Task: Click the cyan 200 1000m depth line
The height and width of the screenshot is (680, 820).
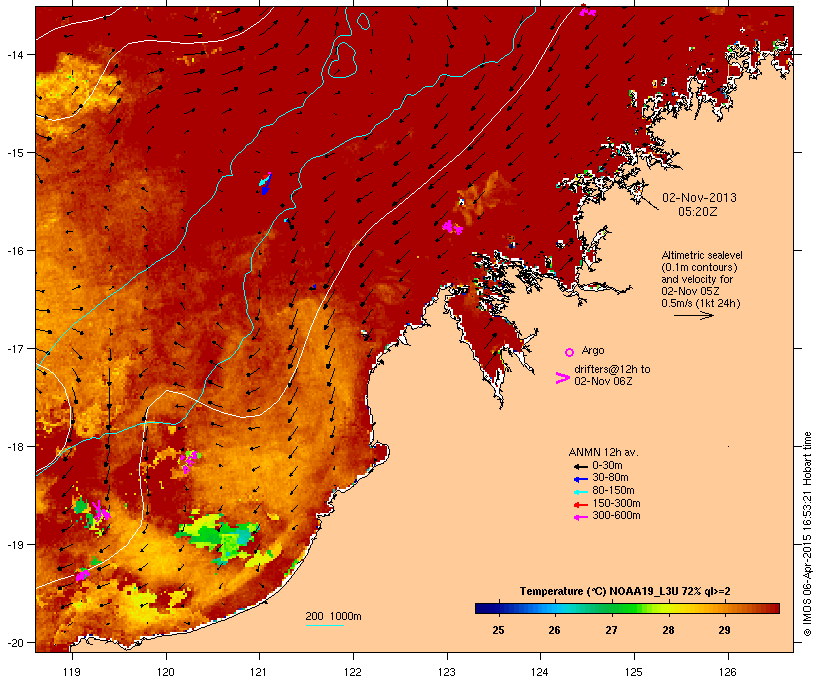Action: pyautogui.click(x=325, y=625)
